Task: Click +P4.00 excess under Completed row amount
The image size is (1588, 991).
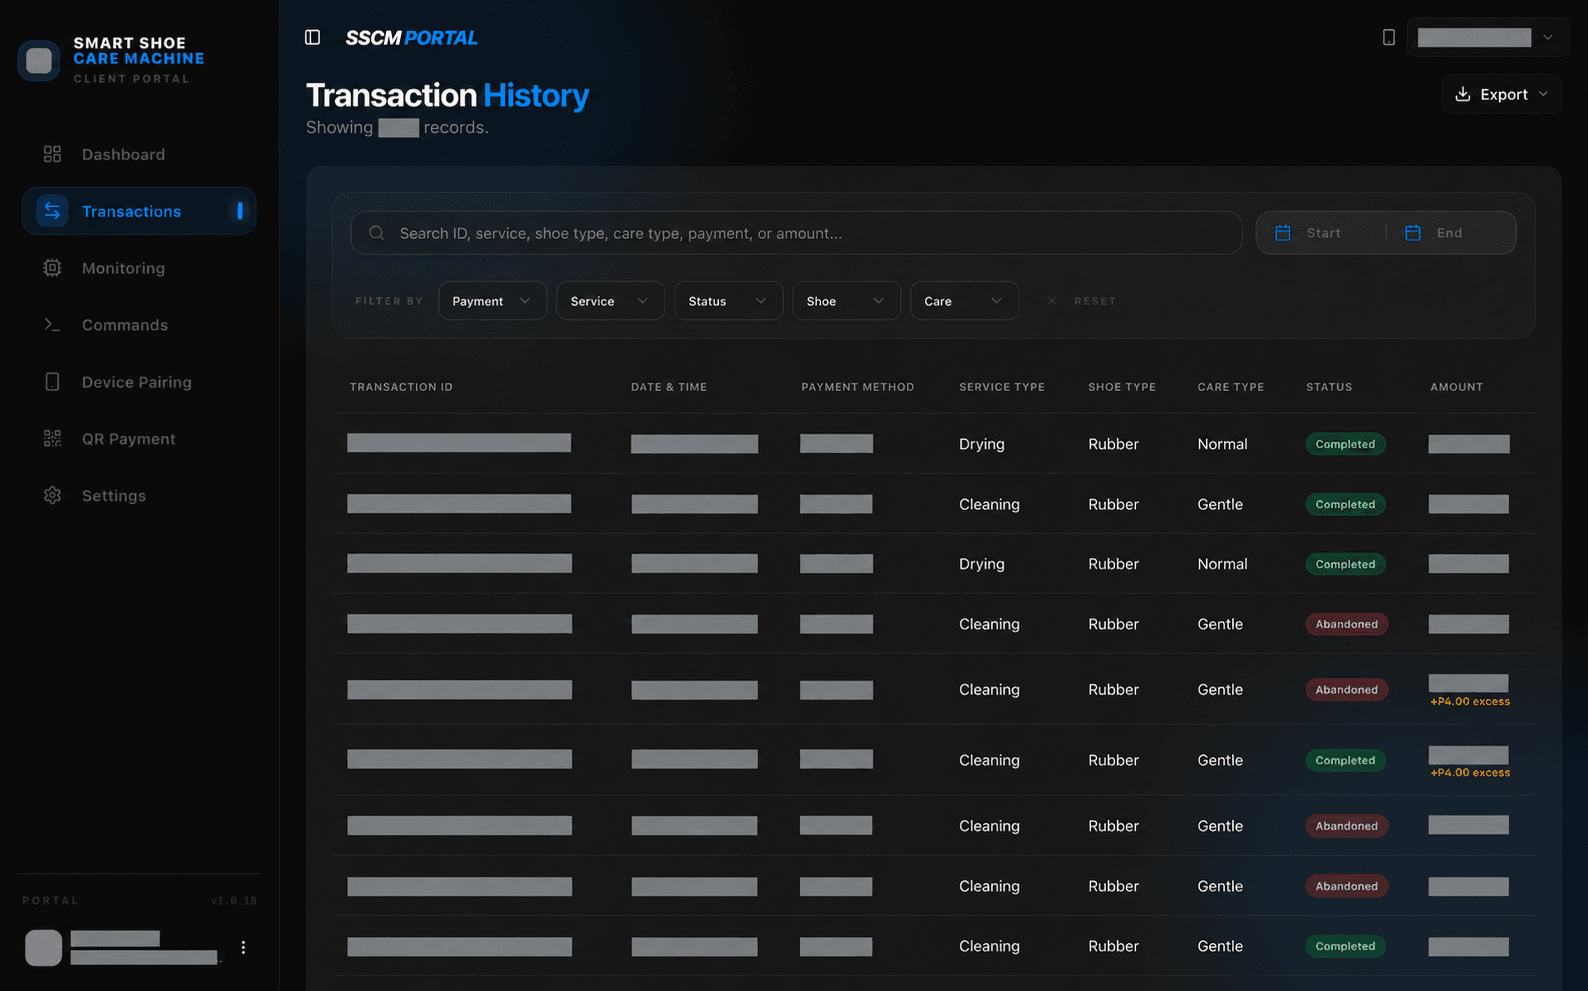Action: 1470,773
